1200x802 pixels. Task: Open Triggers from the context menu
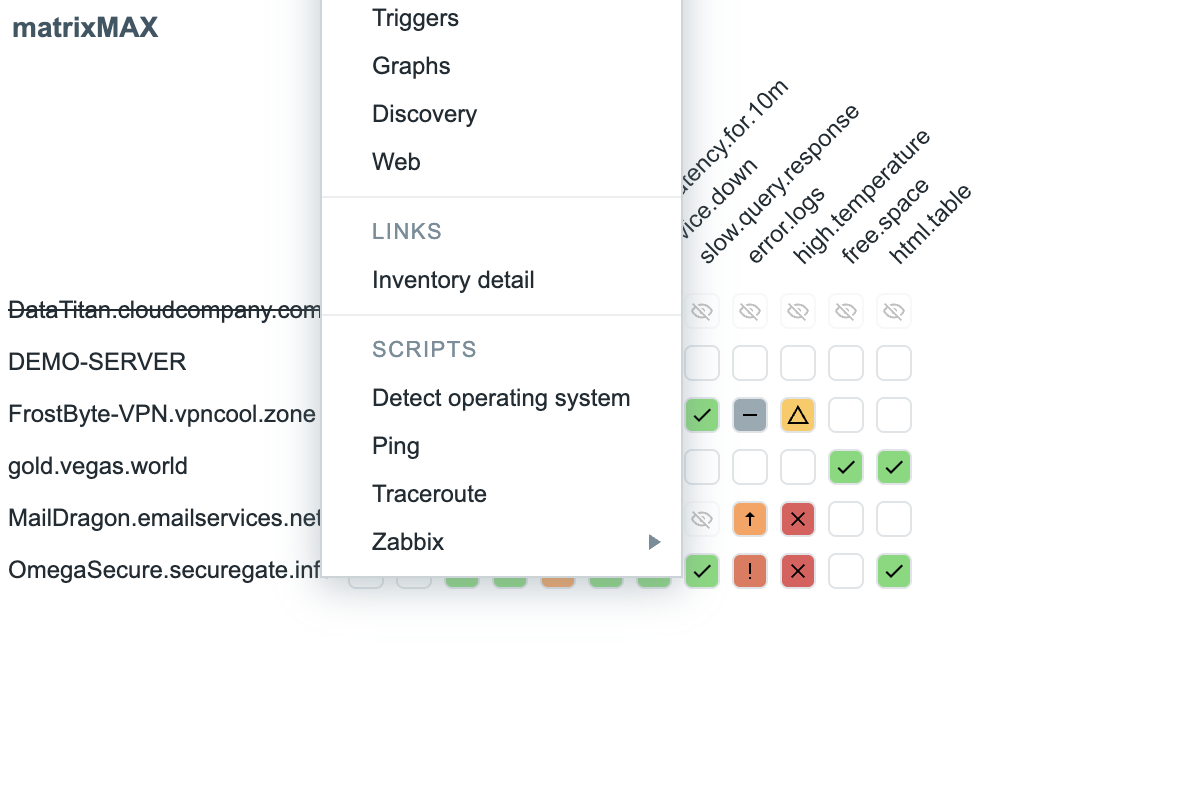point(415,18)
